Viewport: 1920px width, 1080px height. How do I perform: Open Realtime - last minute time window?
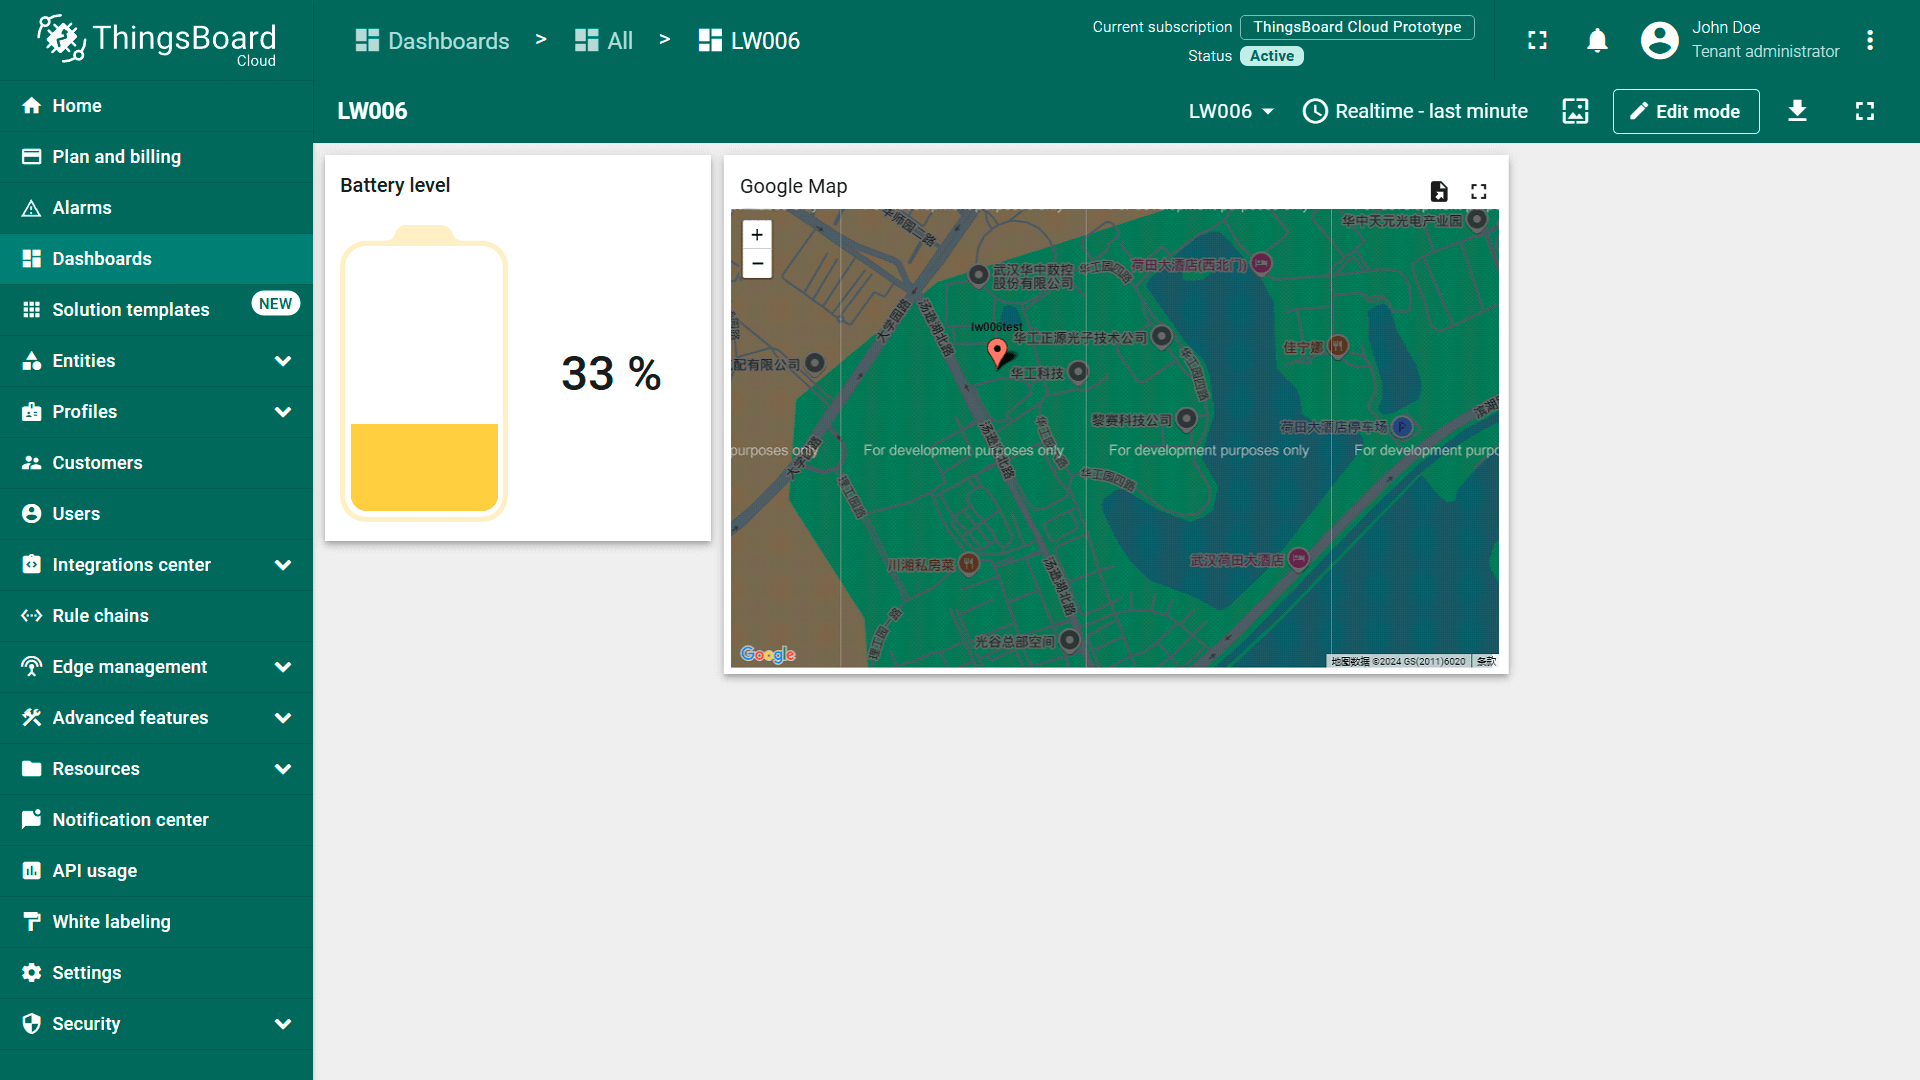(x=1415, y=111)
